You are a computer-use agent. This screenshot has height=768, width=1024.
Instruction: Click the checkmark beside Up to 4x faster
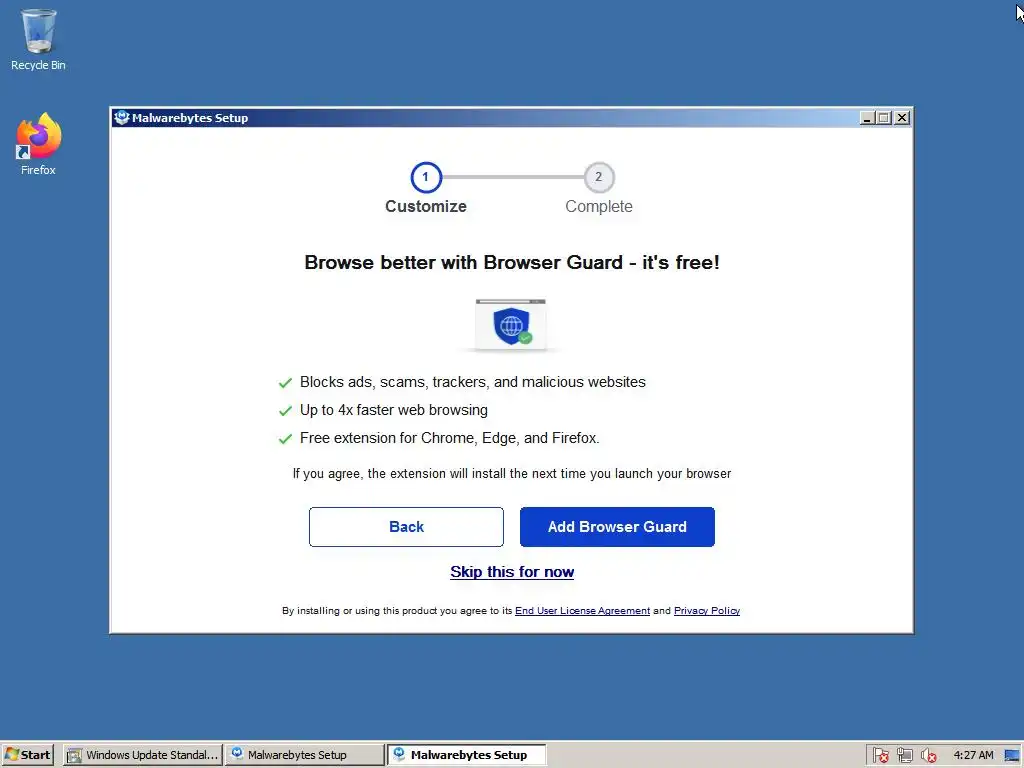[285, 411]
